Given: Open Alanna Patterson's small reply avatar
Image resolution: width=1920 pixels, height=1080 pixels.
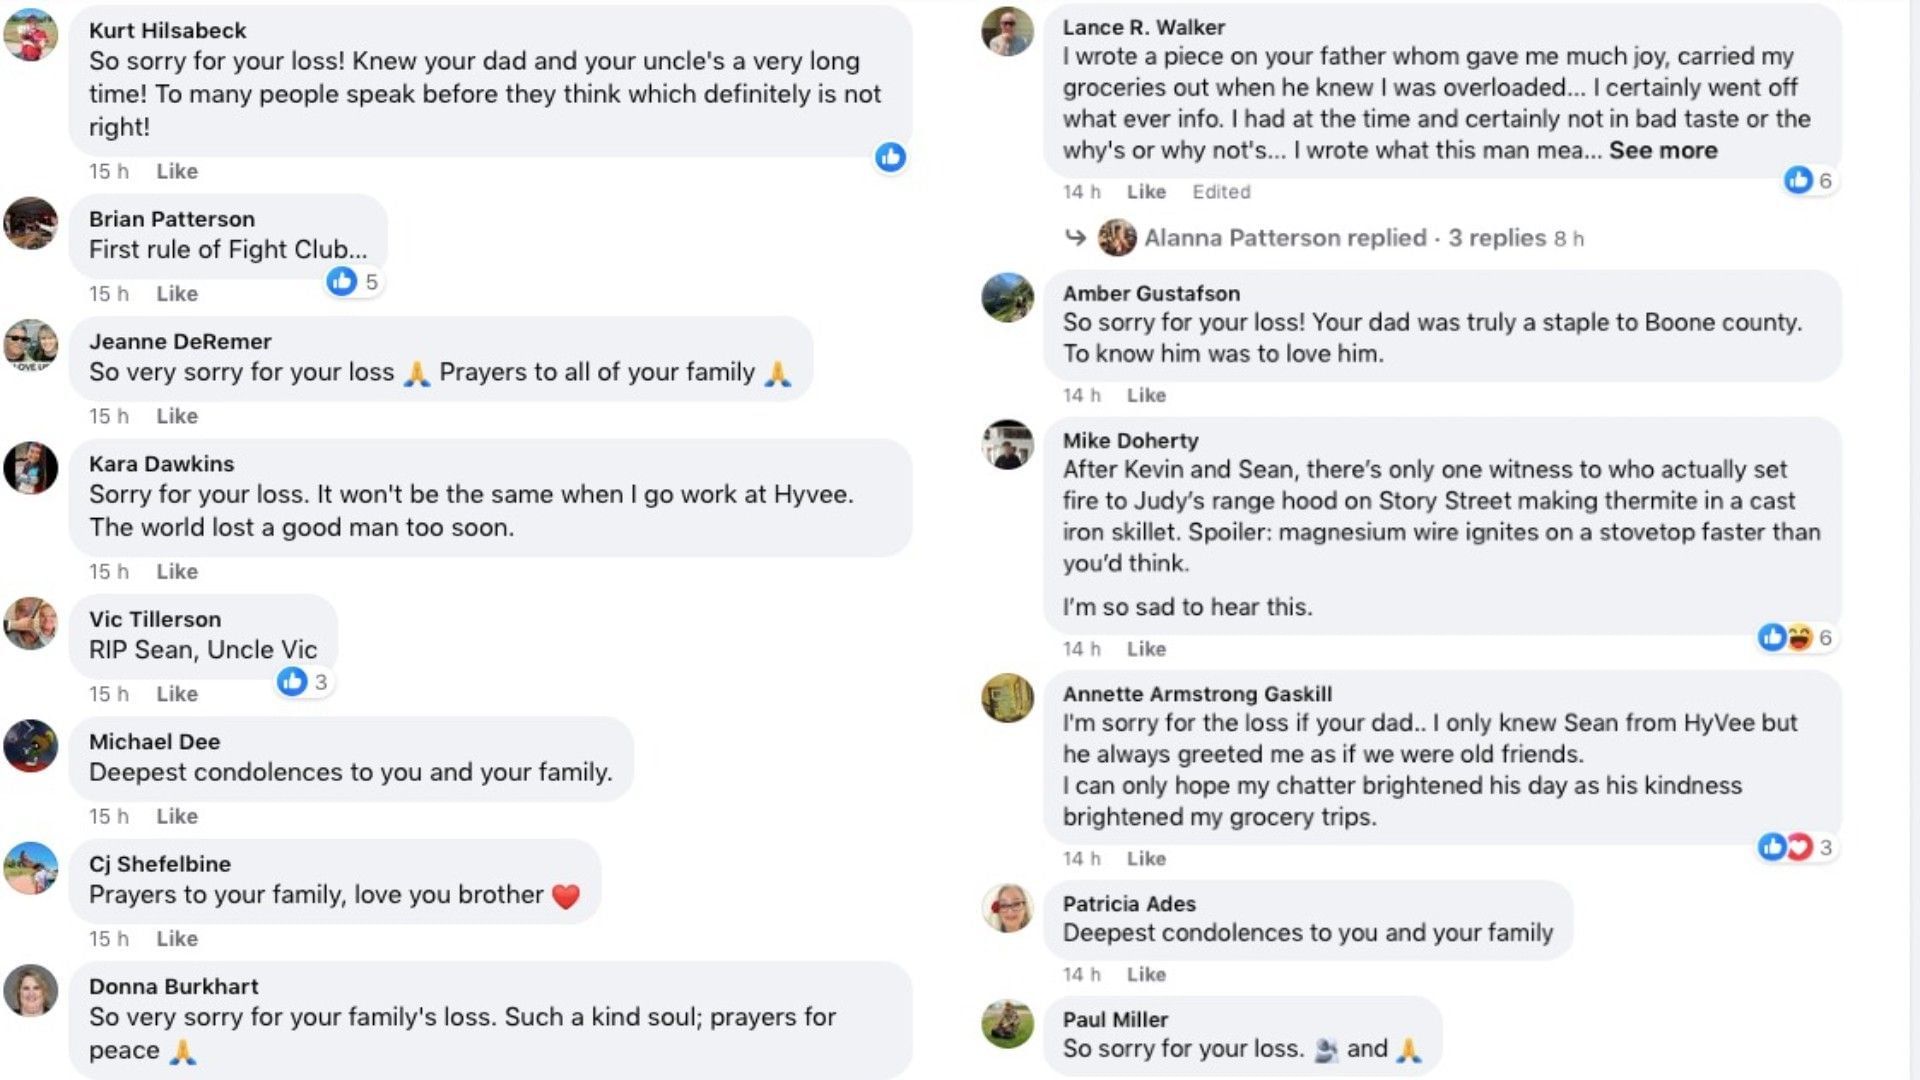Looking at the screenshot, I should point(1117,238).
